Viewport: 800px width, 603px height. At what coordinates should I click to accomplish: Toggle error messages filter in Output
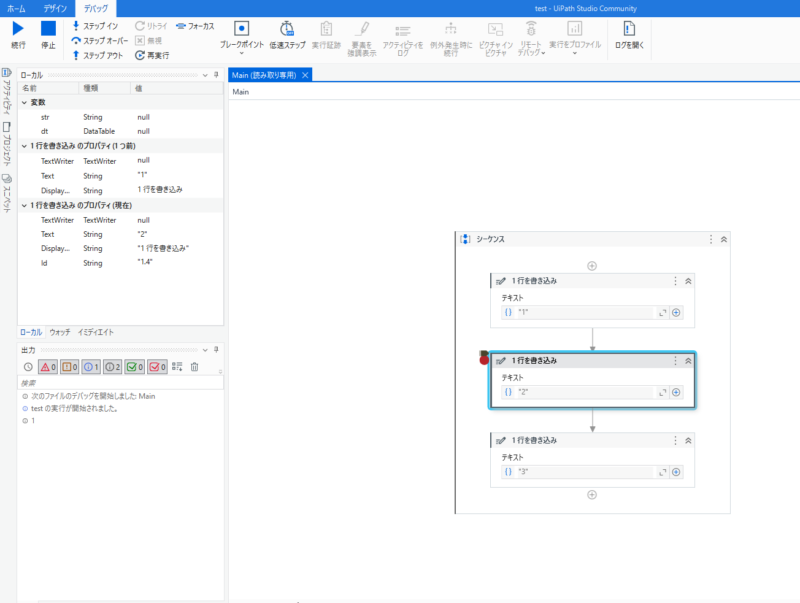click(x=48, y=367)
